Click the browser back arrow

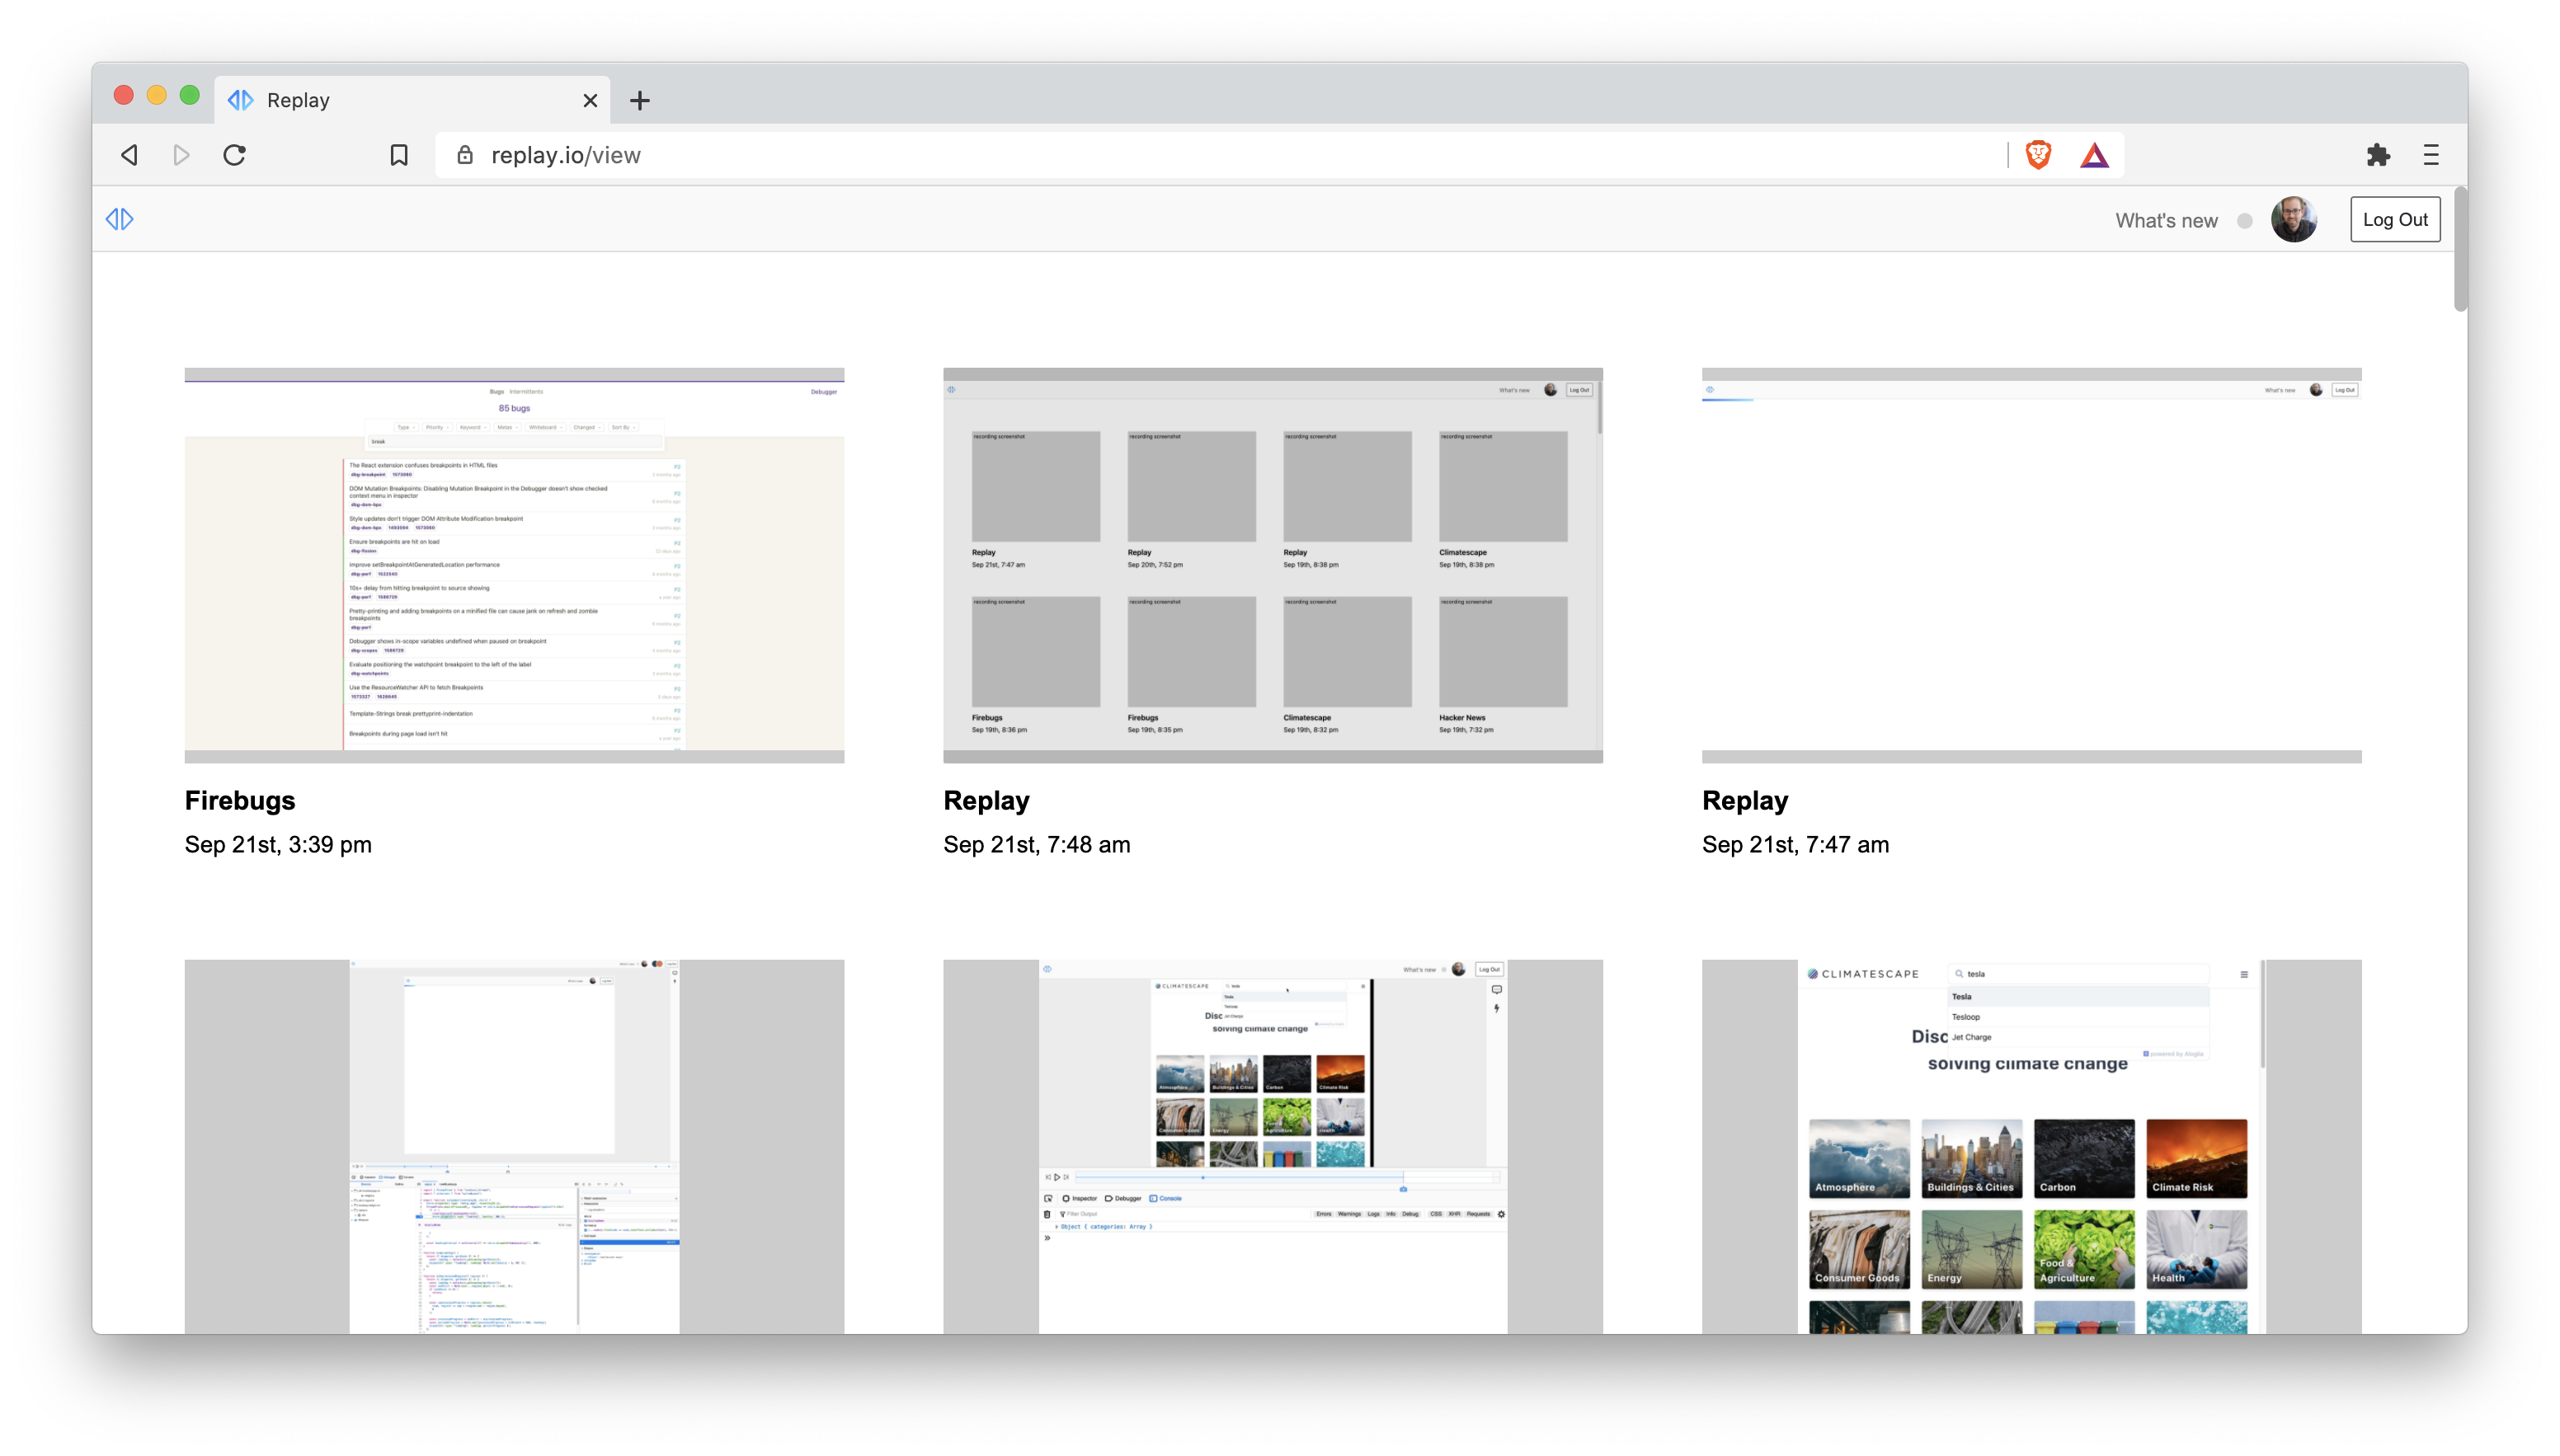[130, 155]
